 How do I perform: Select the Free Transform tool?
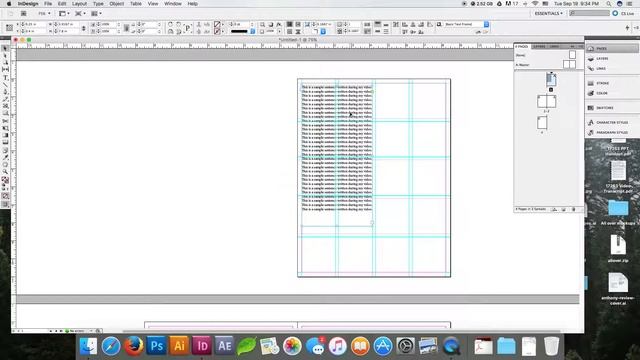[x=5, y=128]
